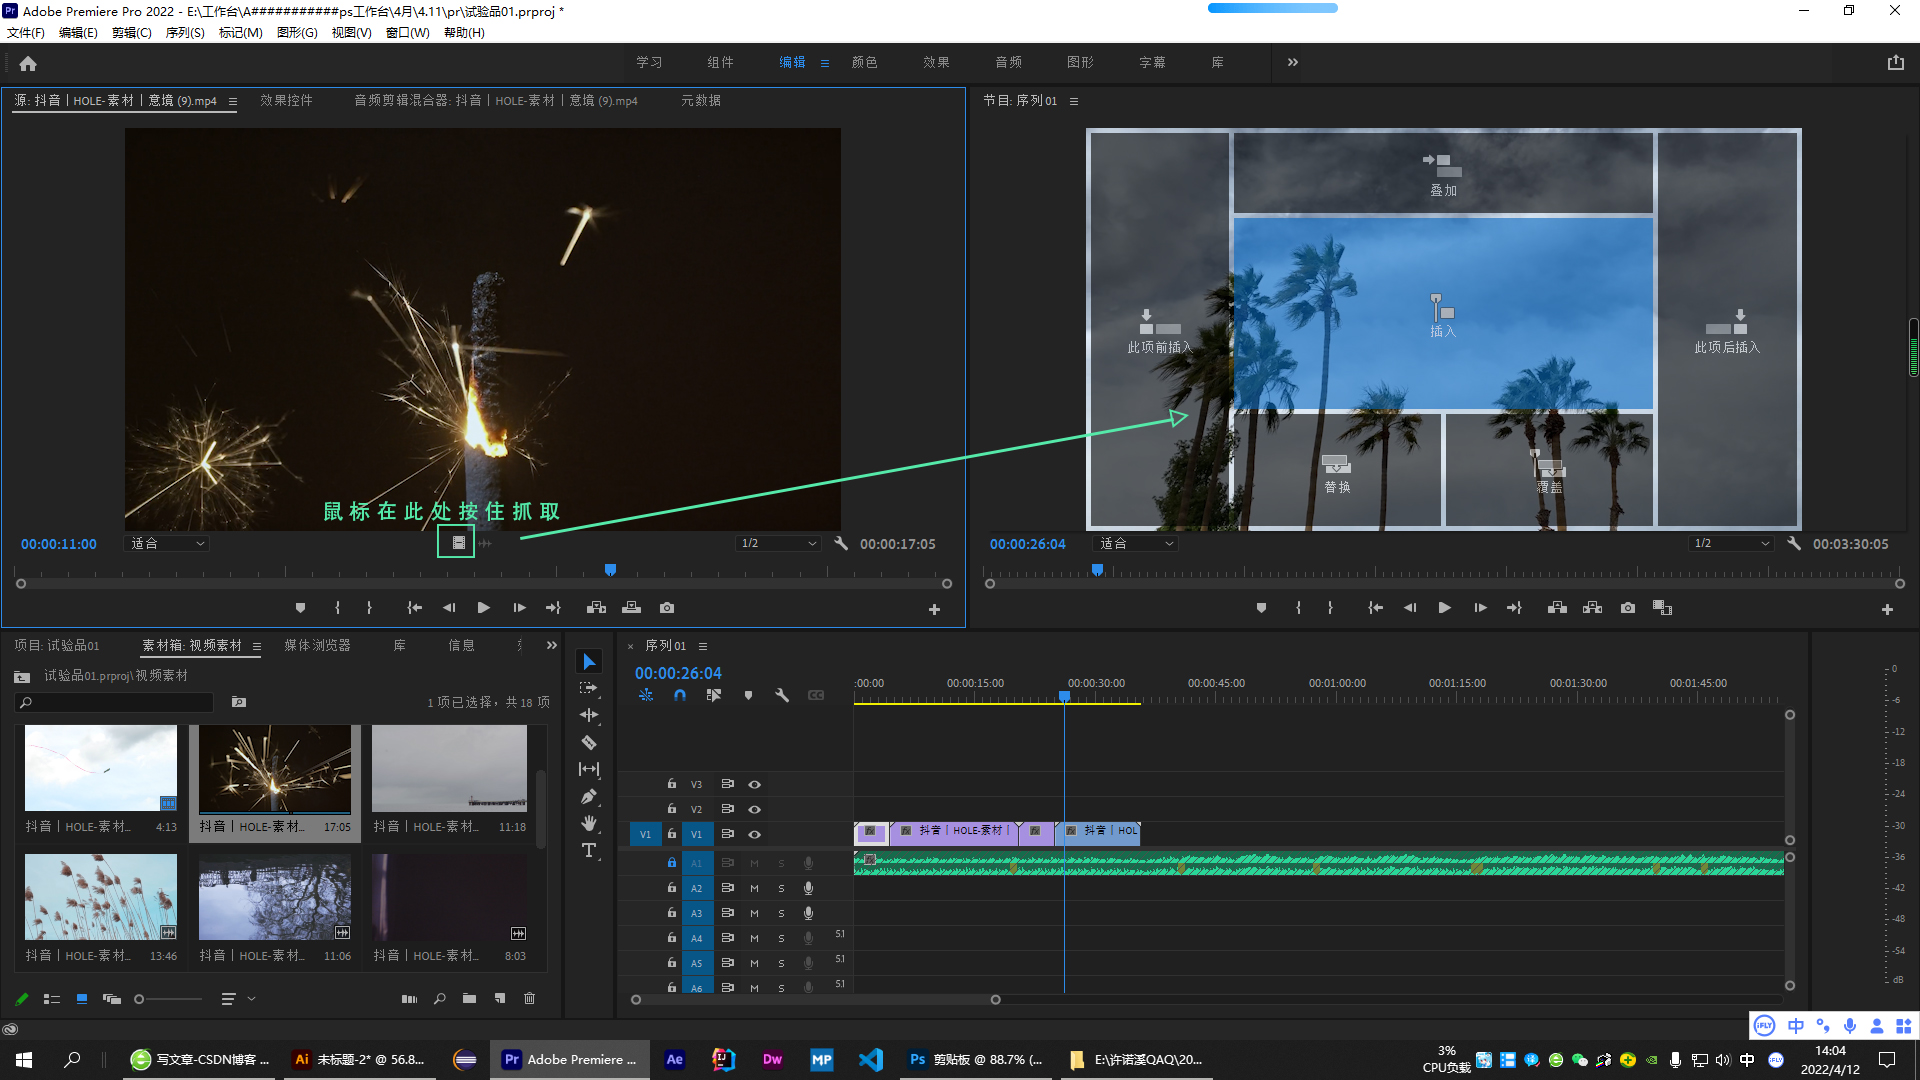
Task: Click the project panel delete trash icon
Action: pos(530,998)
